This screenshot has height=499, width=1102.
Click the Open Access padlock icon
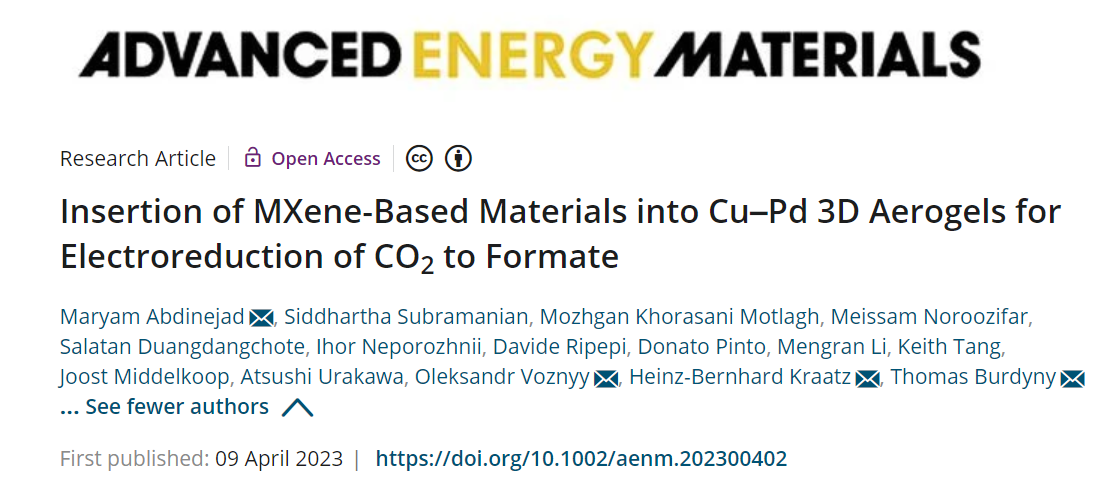coord(252,158)
